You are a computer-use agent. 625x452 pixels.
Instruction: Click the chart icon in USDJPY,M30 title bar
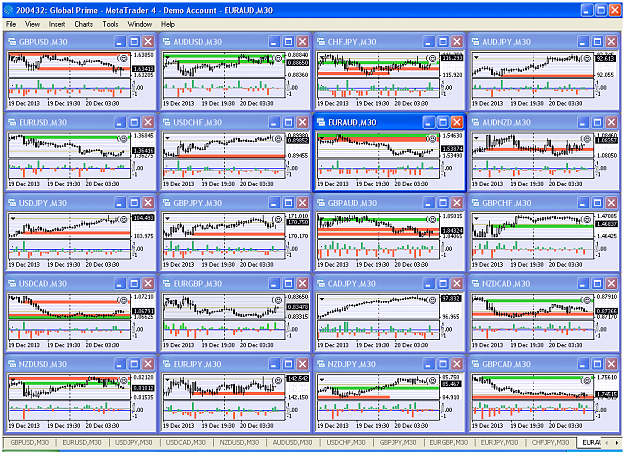pos(12,202)
